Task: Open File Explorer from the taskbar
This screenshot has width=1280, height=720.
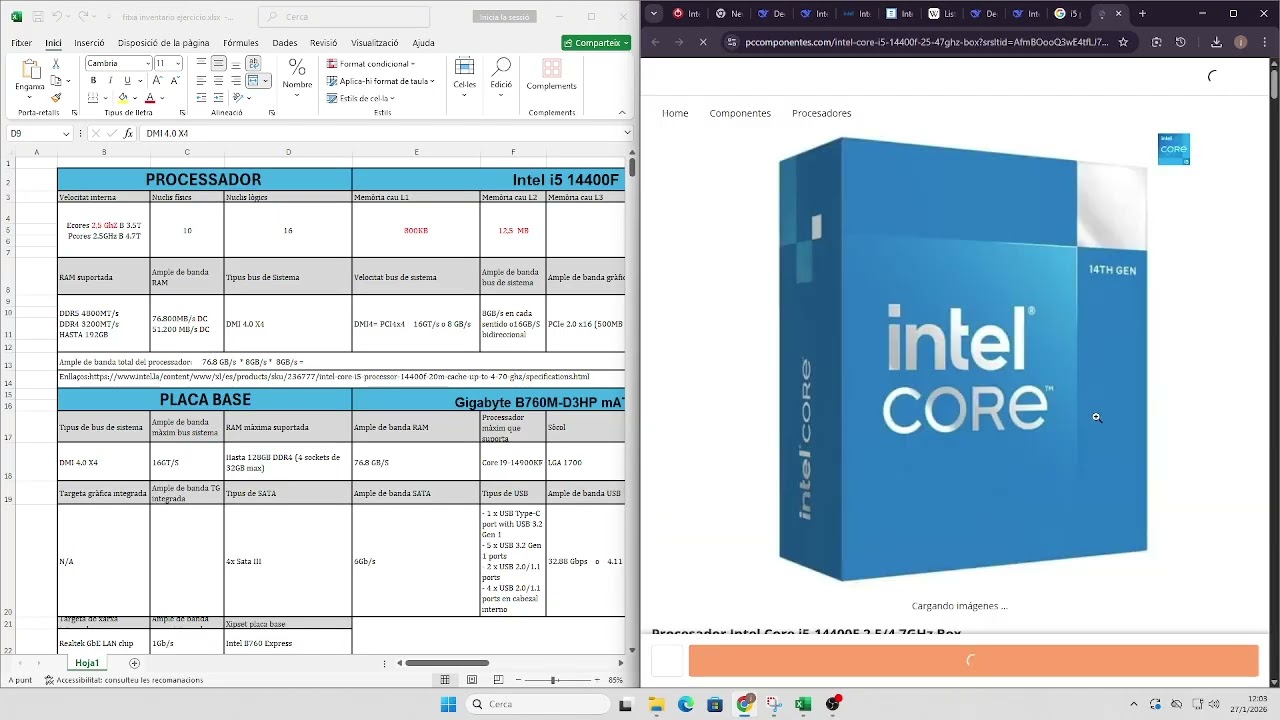Action: (x=656, y=704)
